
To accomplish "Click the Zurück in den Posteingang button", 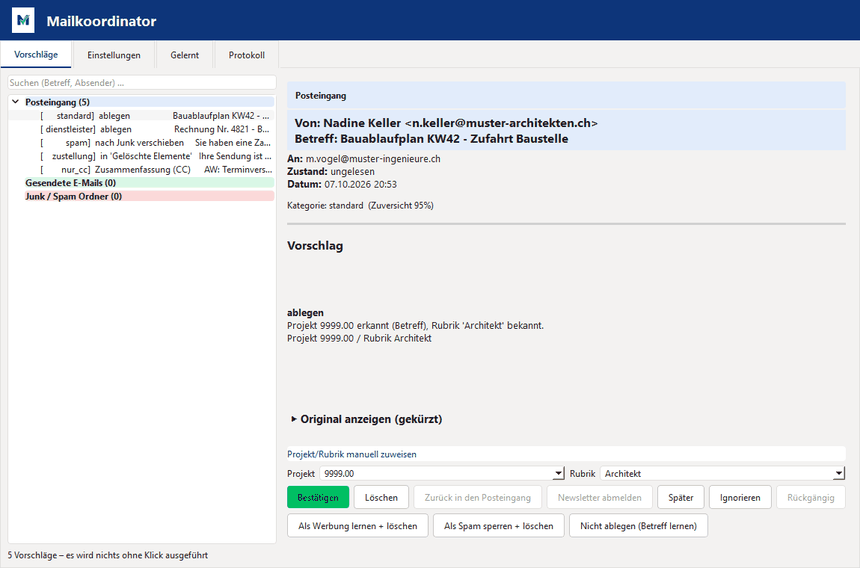I will point(478,497).
